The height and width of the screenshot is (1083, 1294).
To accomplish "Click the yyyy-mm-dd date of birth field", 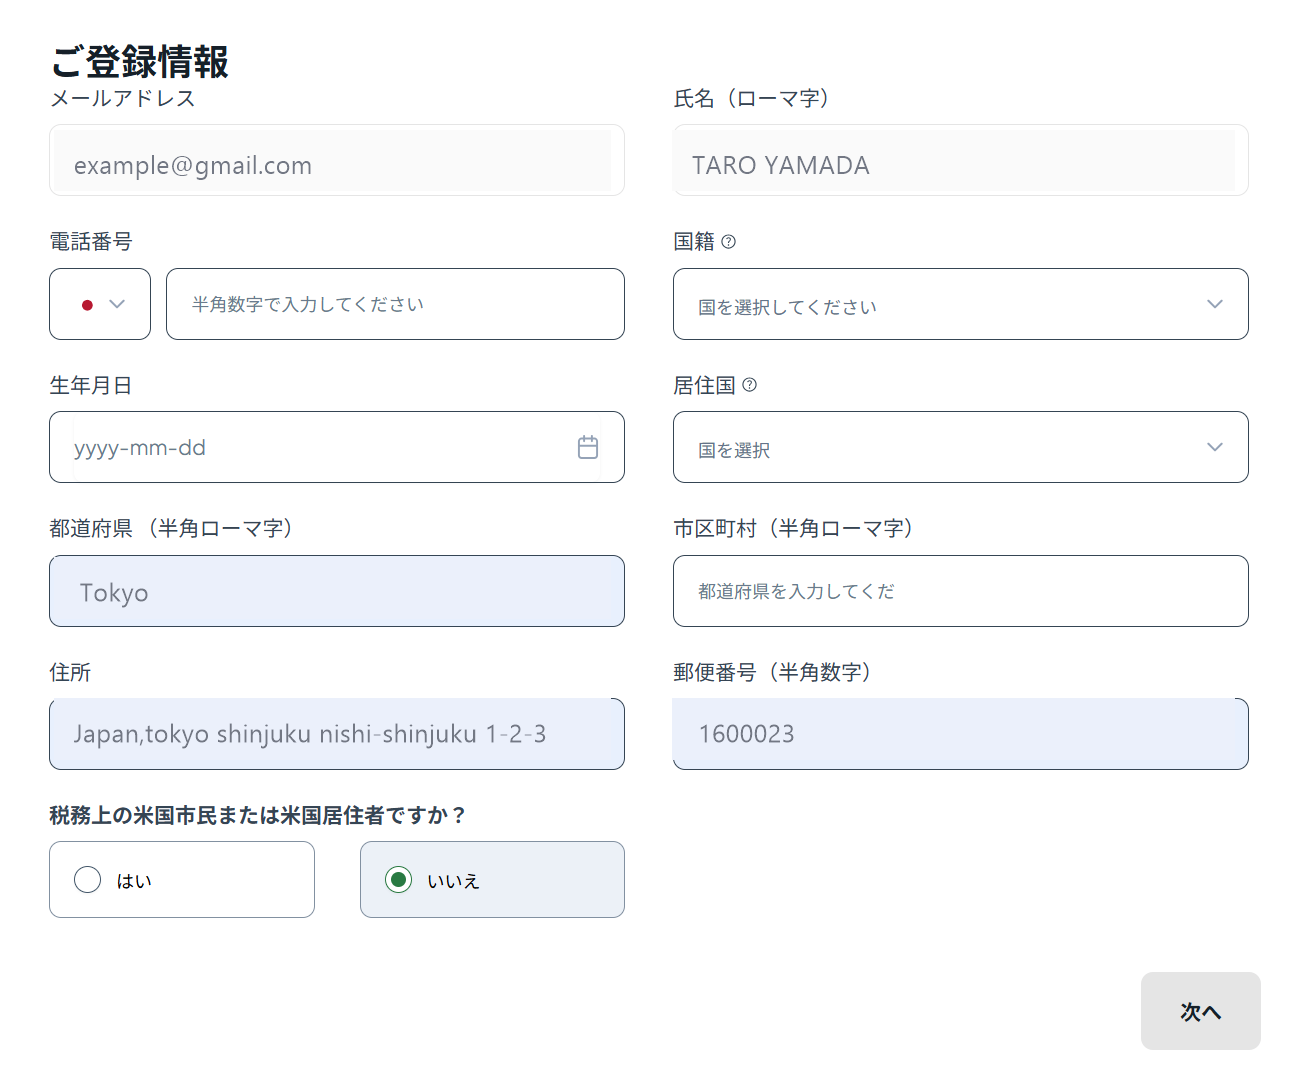I will (337, 447).
